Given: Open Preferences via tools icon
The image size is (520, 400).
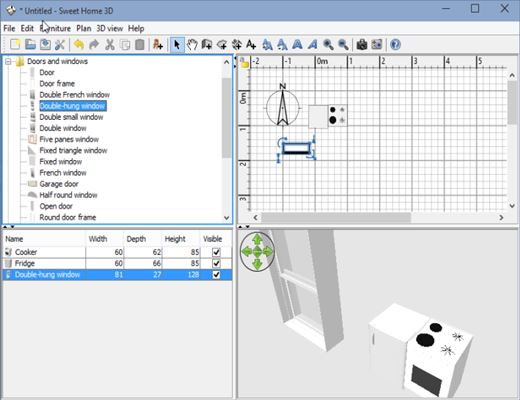Looking at the screenshot, I should 60,44.
